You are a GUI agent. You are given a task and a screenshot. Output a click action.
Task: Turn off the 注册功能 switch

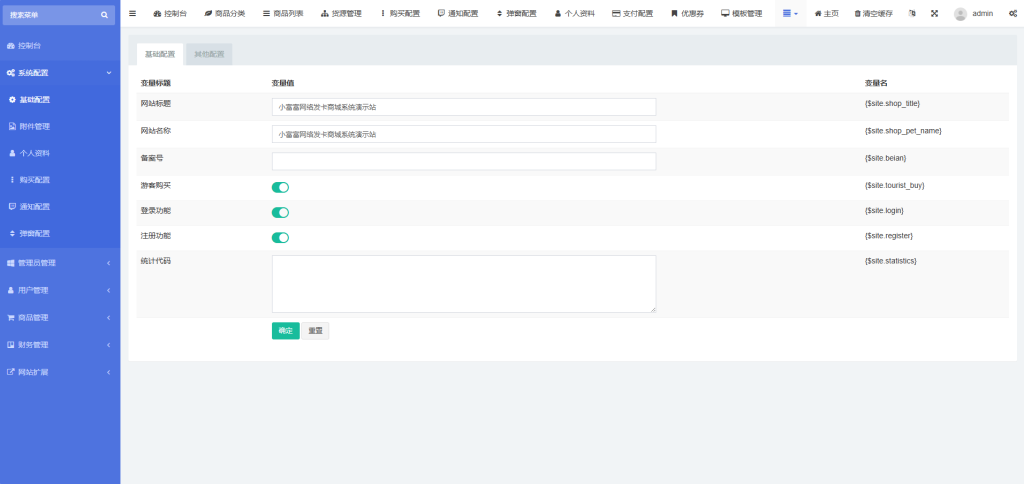[x=281, y=237]
